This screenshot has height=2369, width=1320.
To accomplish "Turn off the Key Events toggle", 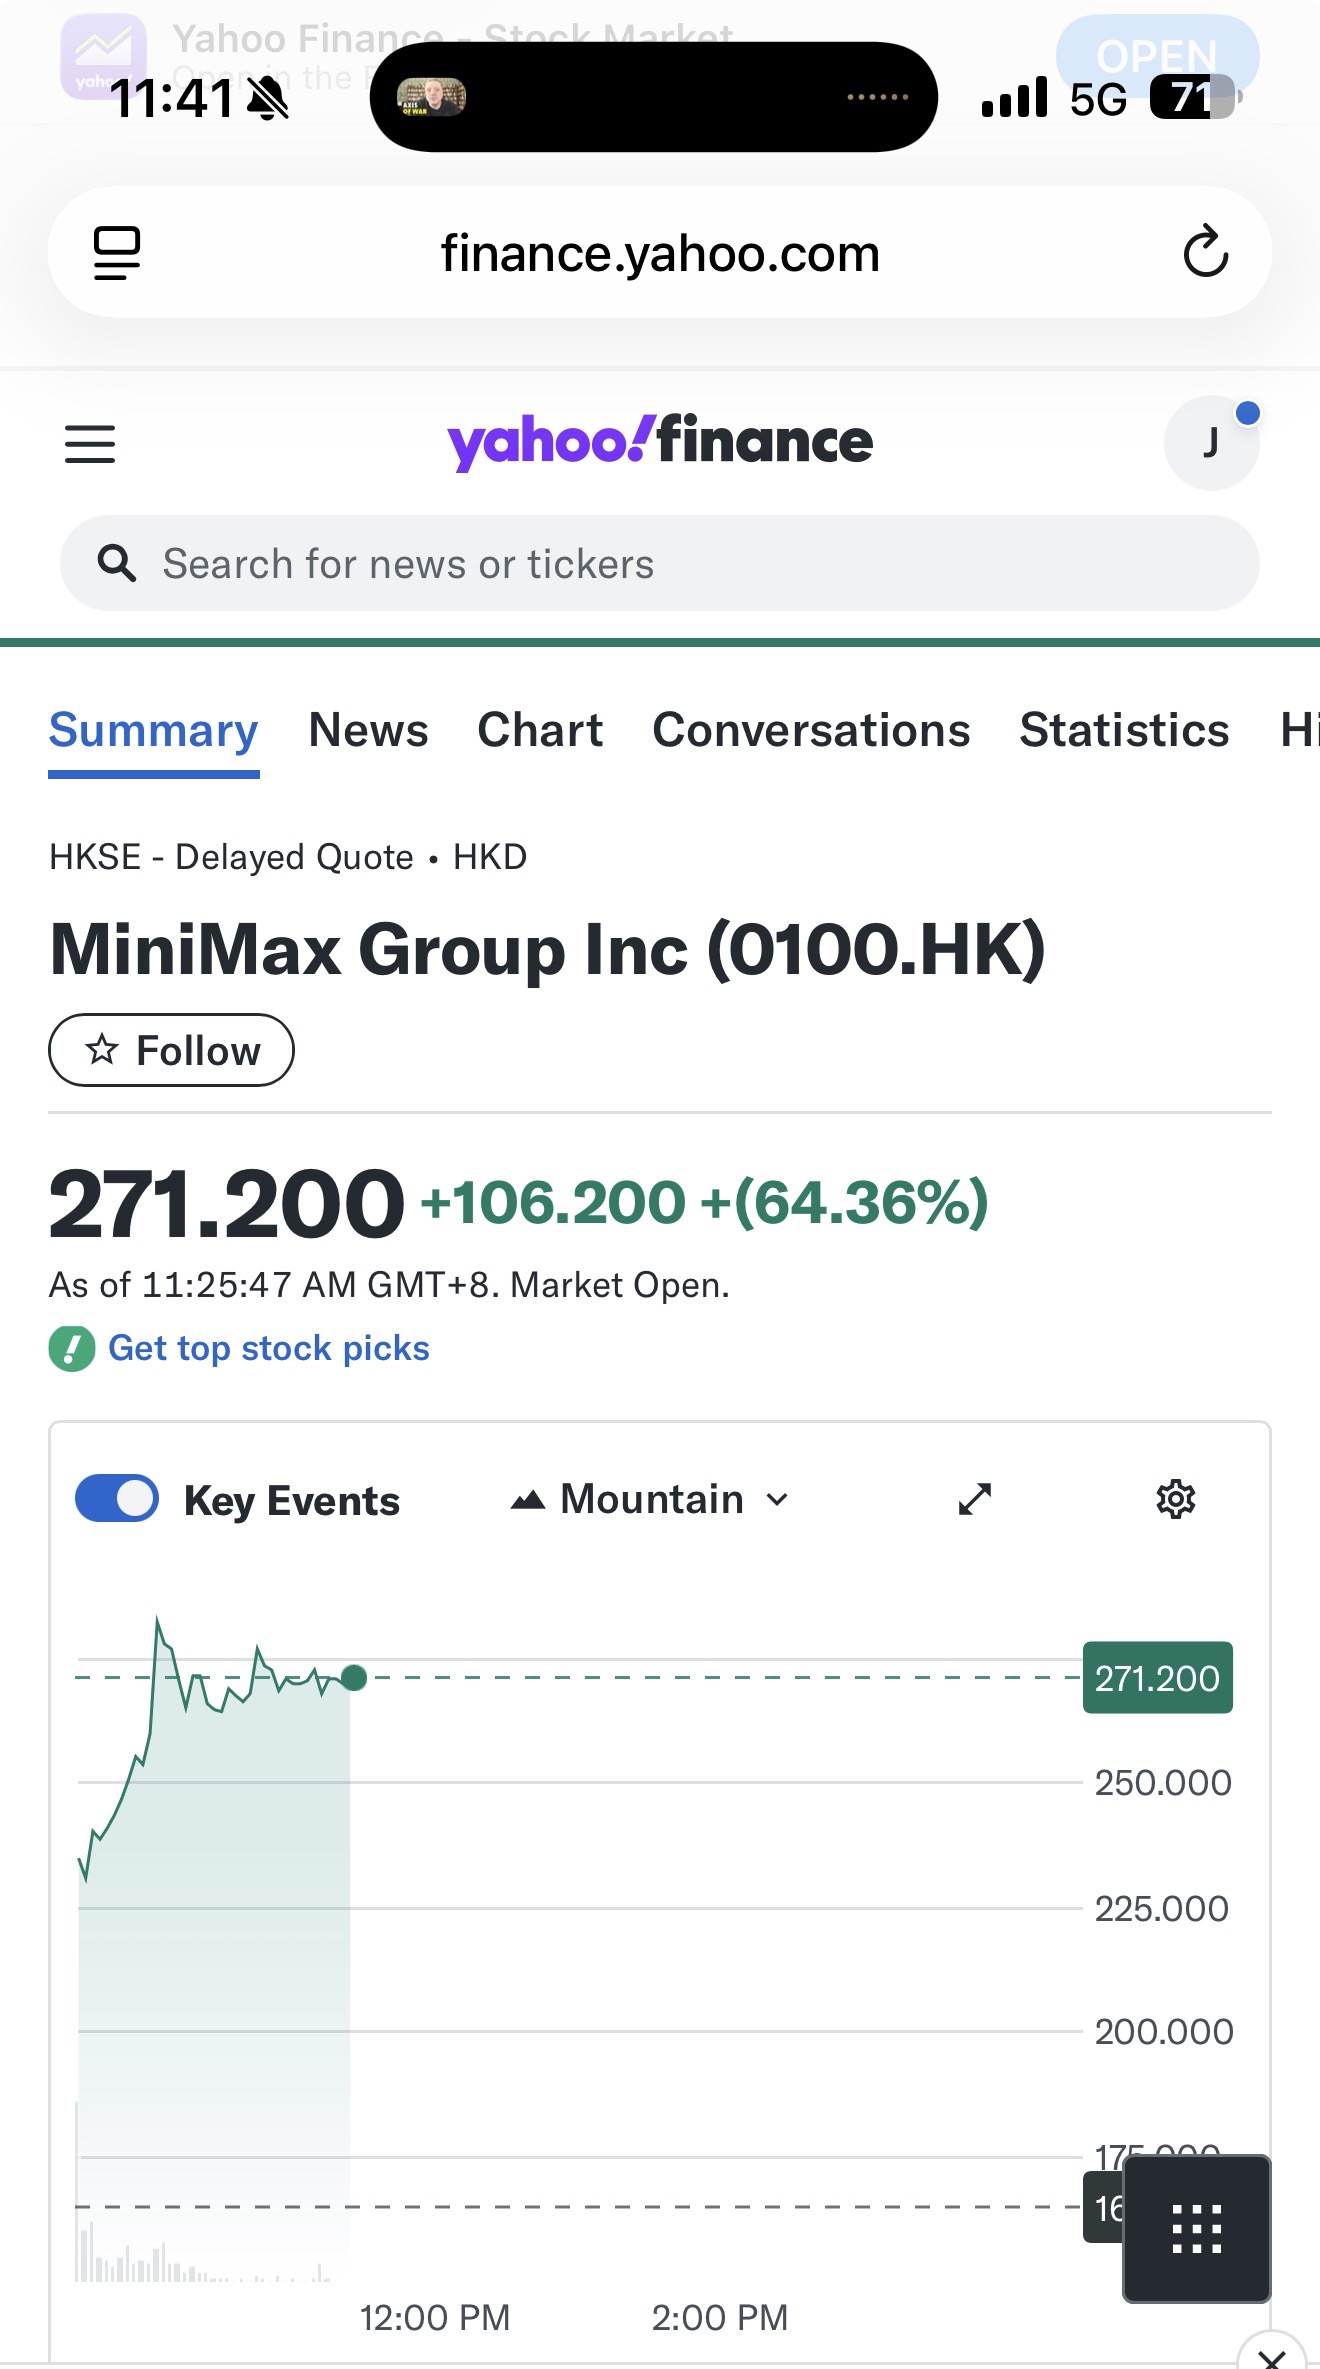I will (117, 1499).
